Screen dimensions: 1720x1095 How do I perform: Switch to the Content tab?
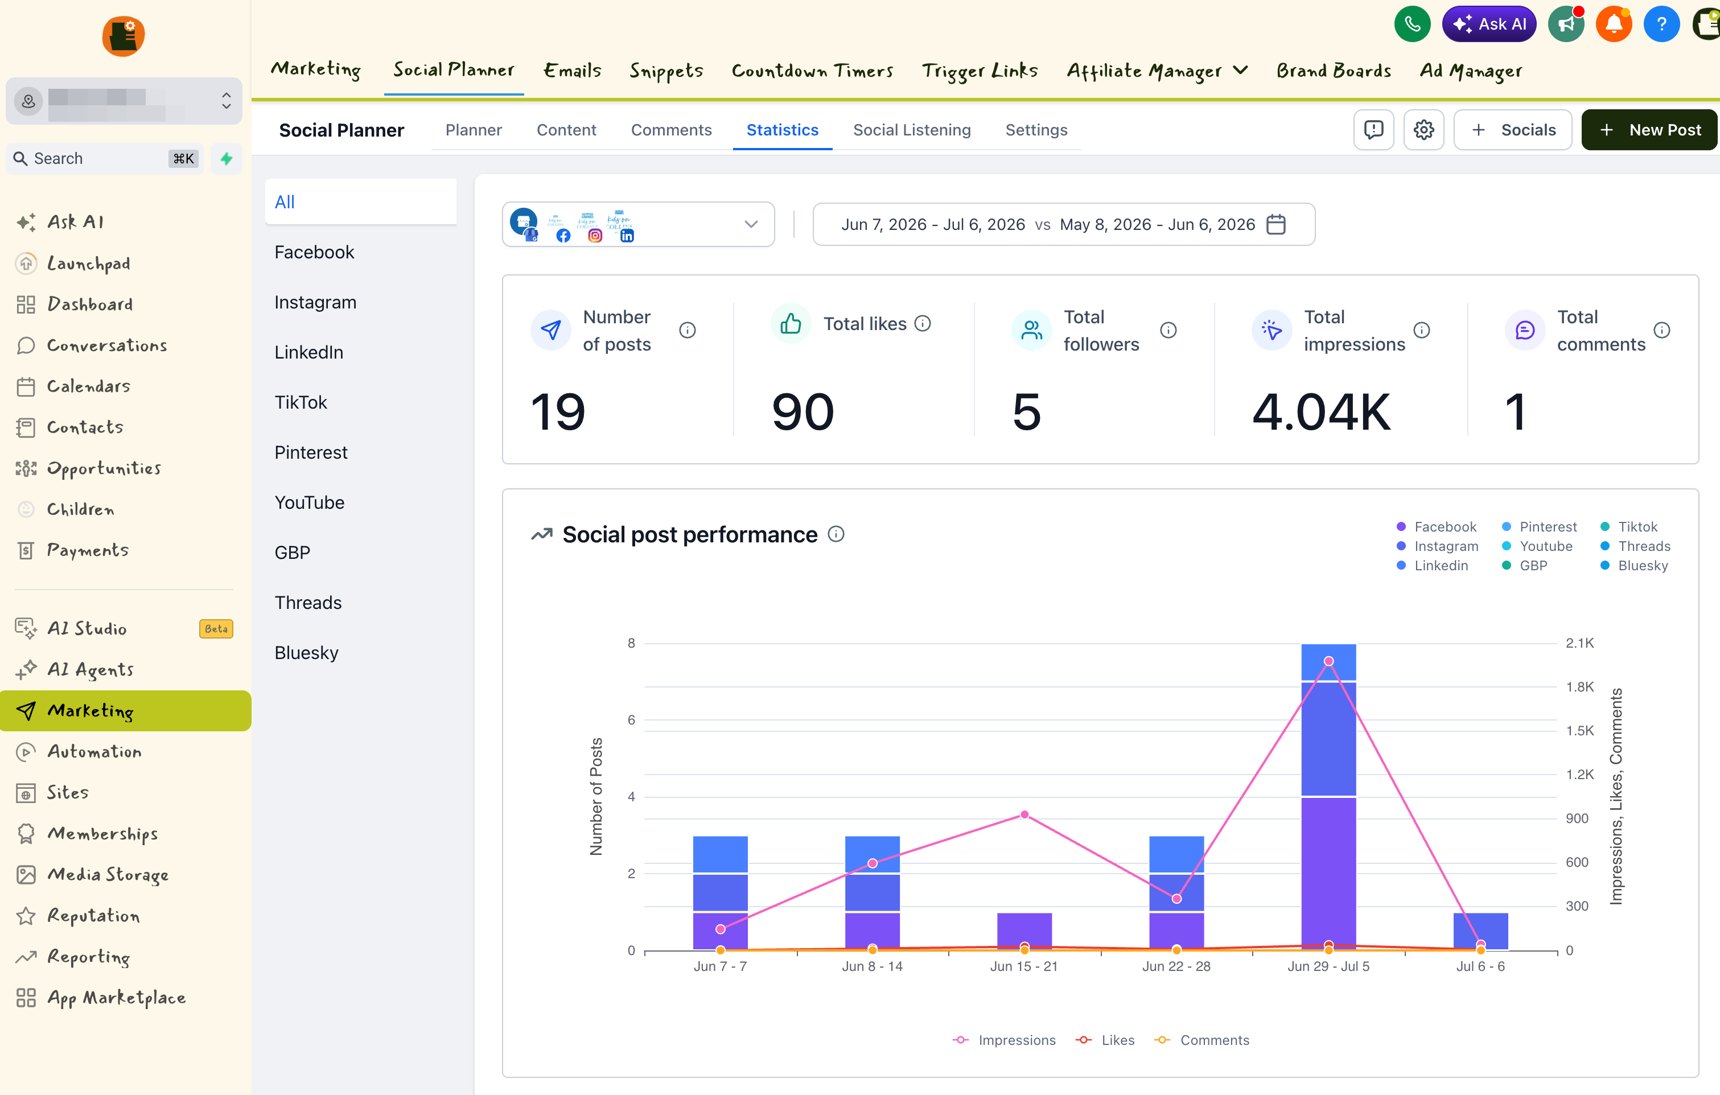[x=566, y=130]
